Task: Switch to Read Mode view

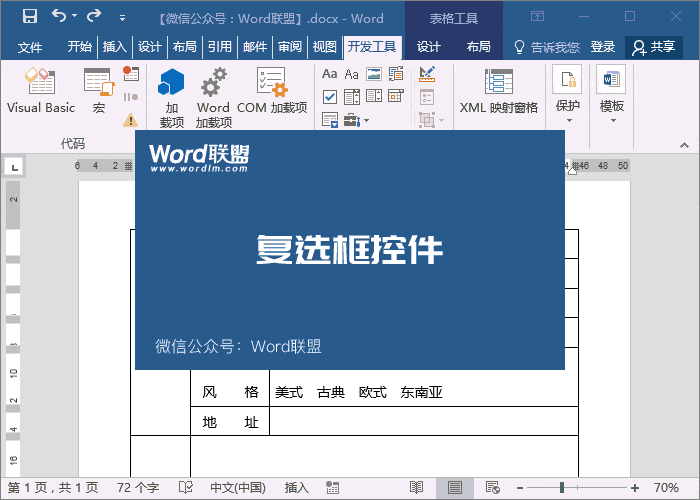Action: [x=416, y=488]
